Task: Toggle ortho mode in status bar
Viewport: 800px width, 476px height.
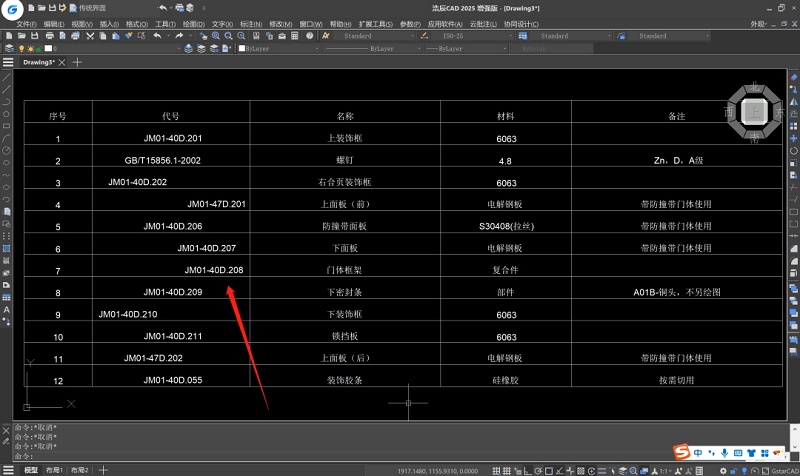Action: coord(528,471)
